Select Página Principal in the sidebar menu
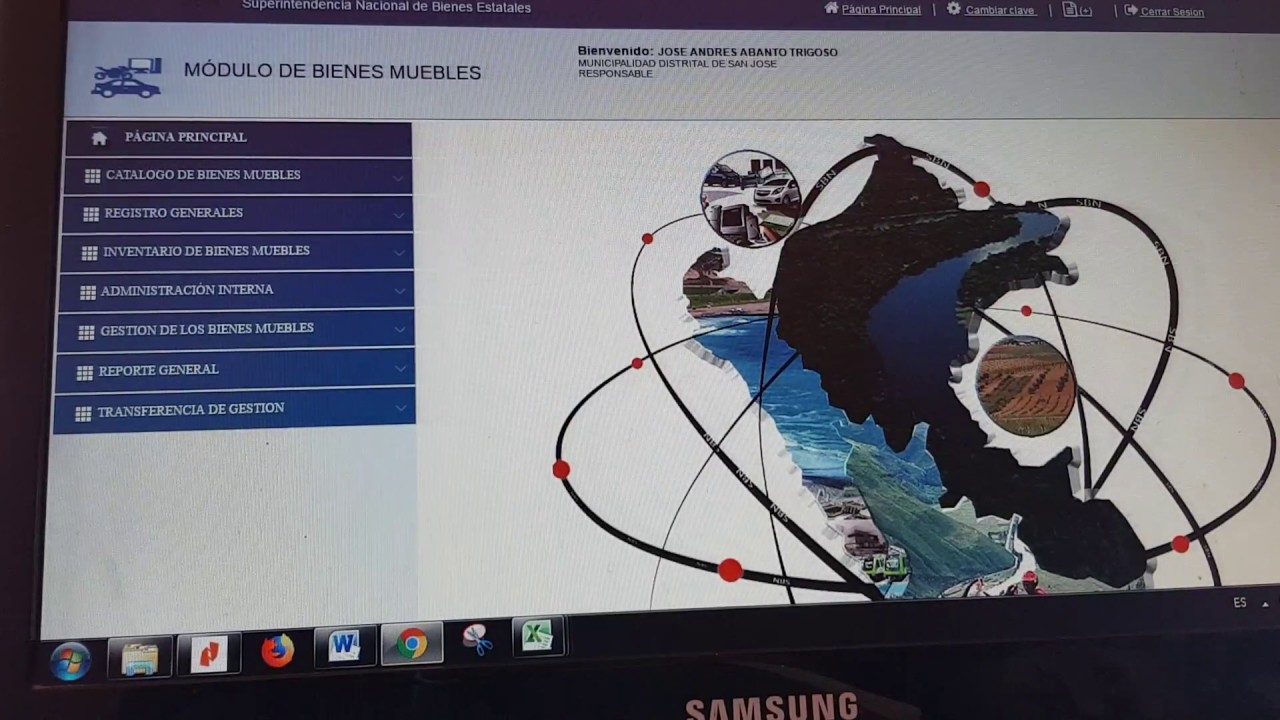Viewport: 1280px width, 720px height. click(238, 138)
